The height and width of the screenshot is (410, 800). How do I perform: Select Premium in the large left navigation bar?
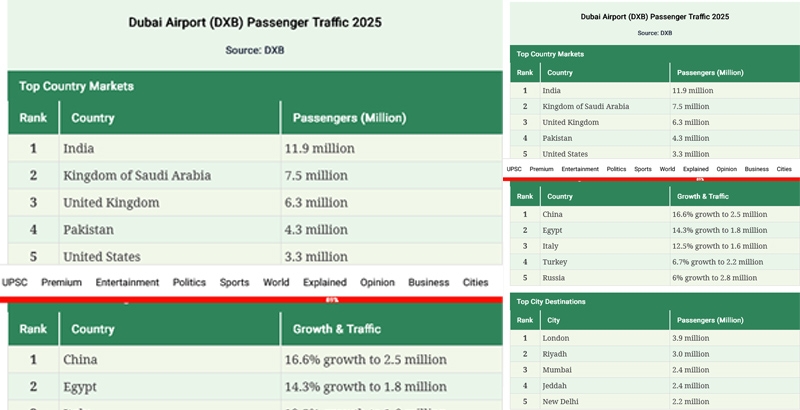coord(61,283)
